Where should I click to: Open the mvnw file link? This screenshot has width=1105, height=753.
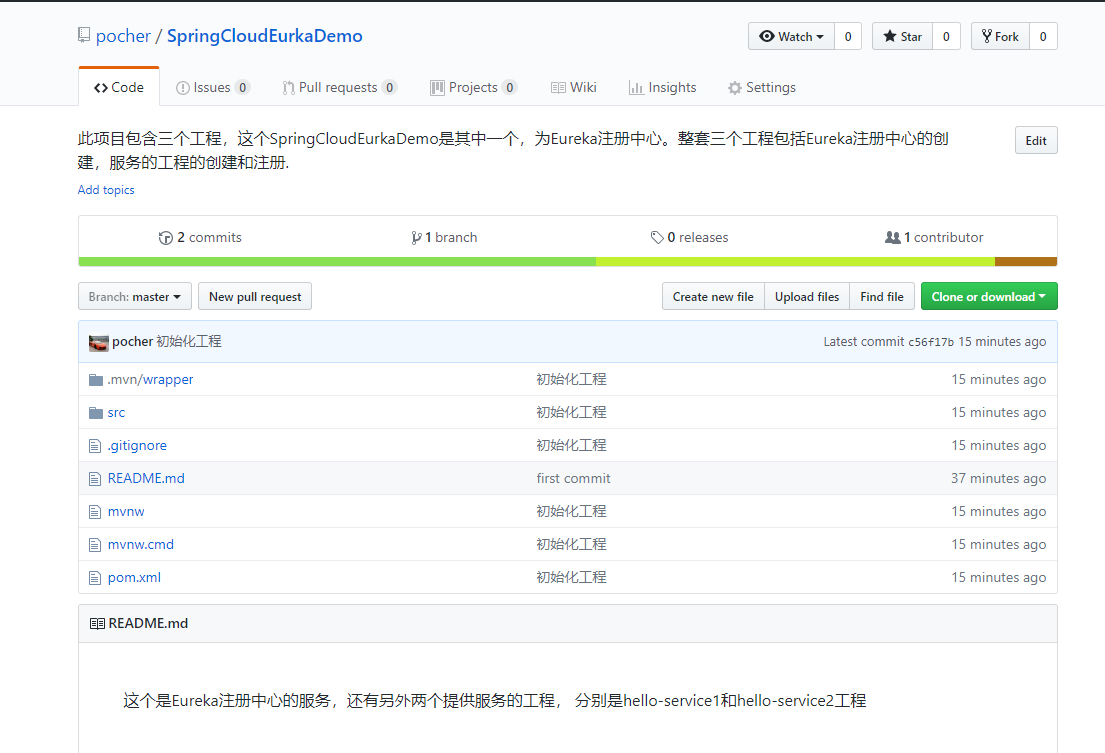[126, 511]
